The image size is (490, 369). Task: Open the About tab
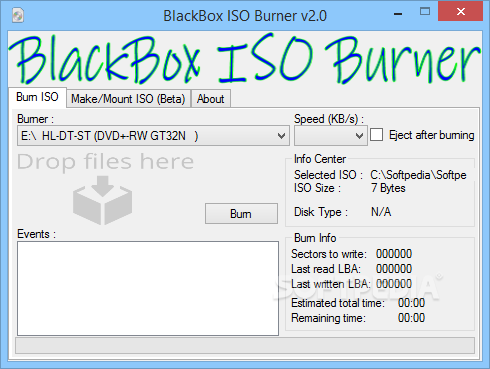pyautogui.click(x=211, y=99)
